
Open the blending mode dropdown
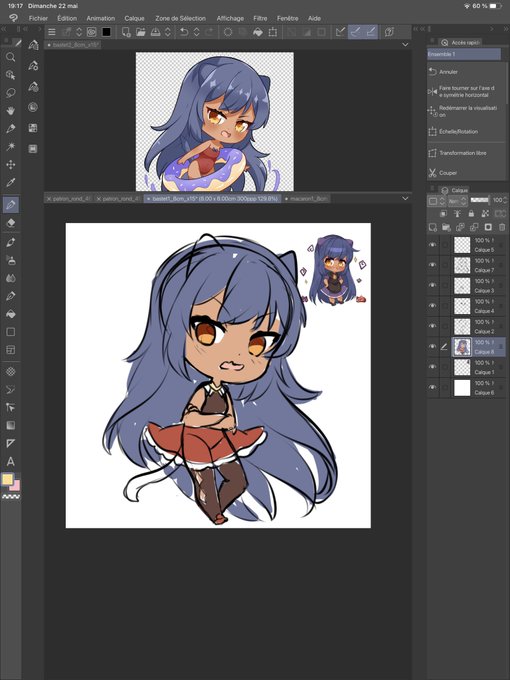[x=458, y=201]
